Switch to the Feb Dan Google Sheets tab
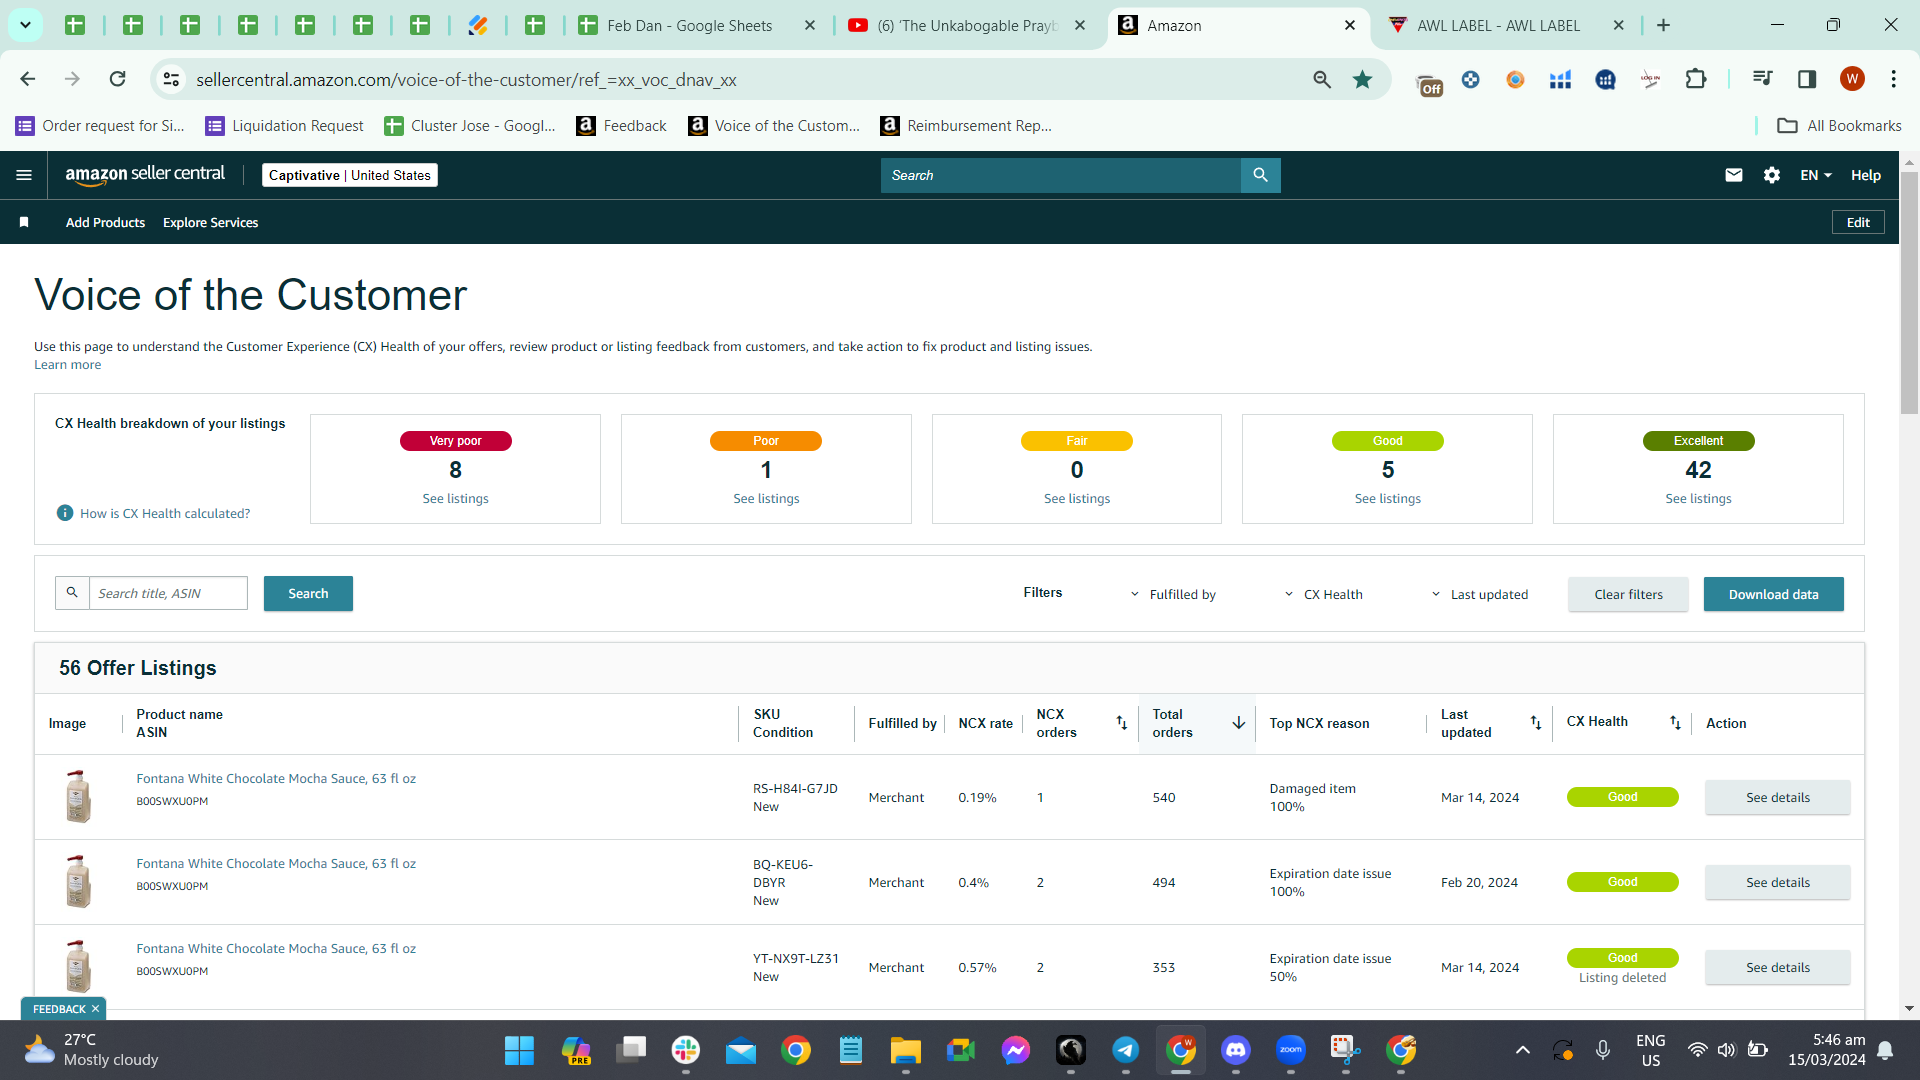 point(689,26)
